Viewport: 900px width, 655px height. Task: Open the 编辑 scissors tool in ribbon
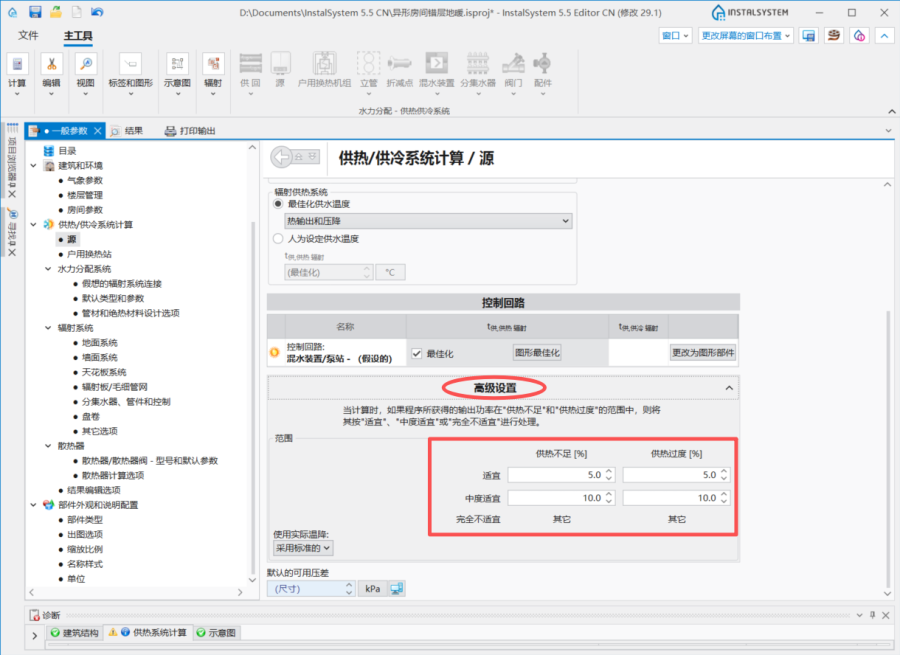coord(51,64)
